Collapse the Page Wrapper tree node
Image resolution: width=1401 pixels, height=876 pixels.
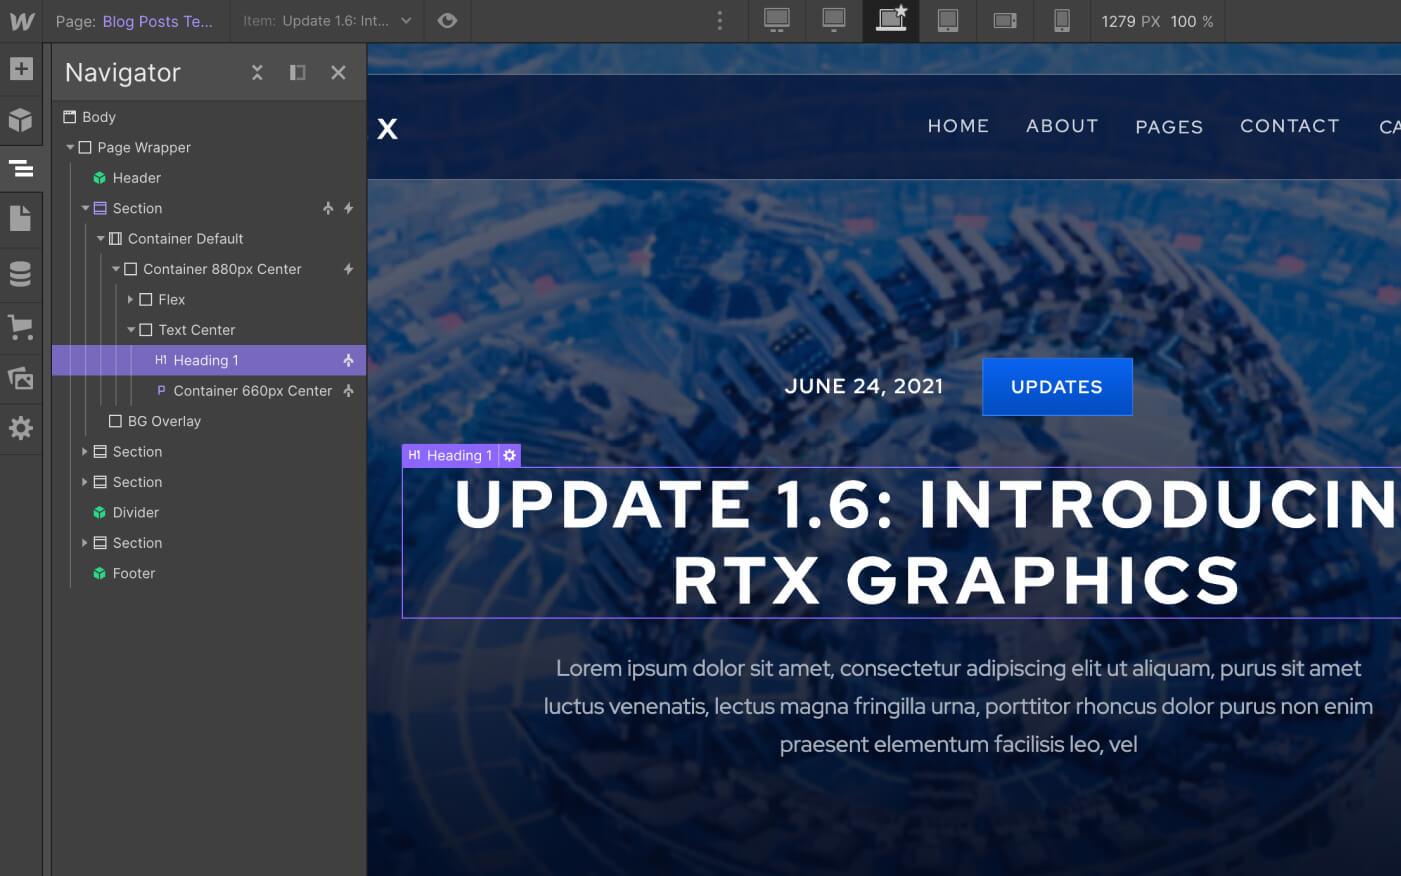point(70,147)
